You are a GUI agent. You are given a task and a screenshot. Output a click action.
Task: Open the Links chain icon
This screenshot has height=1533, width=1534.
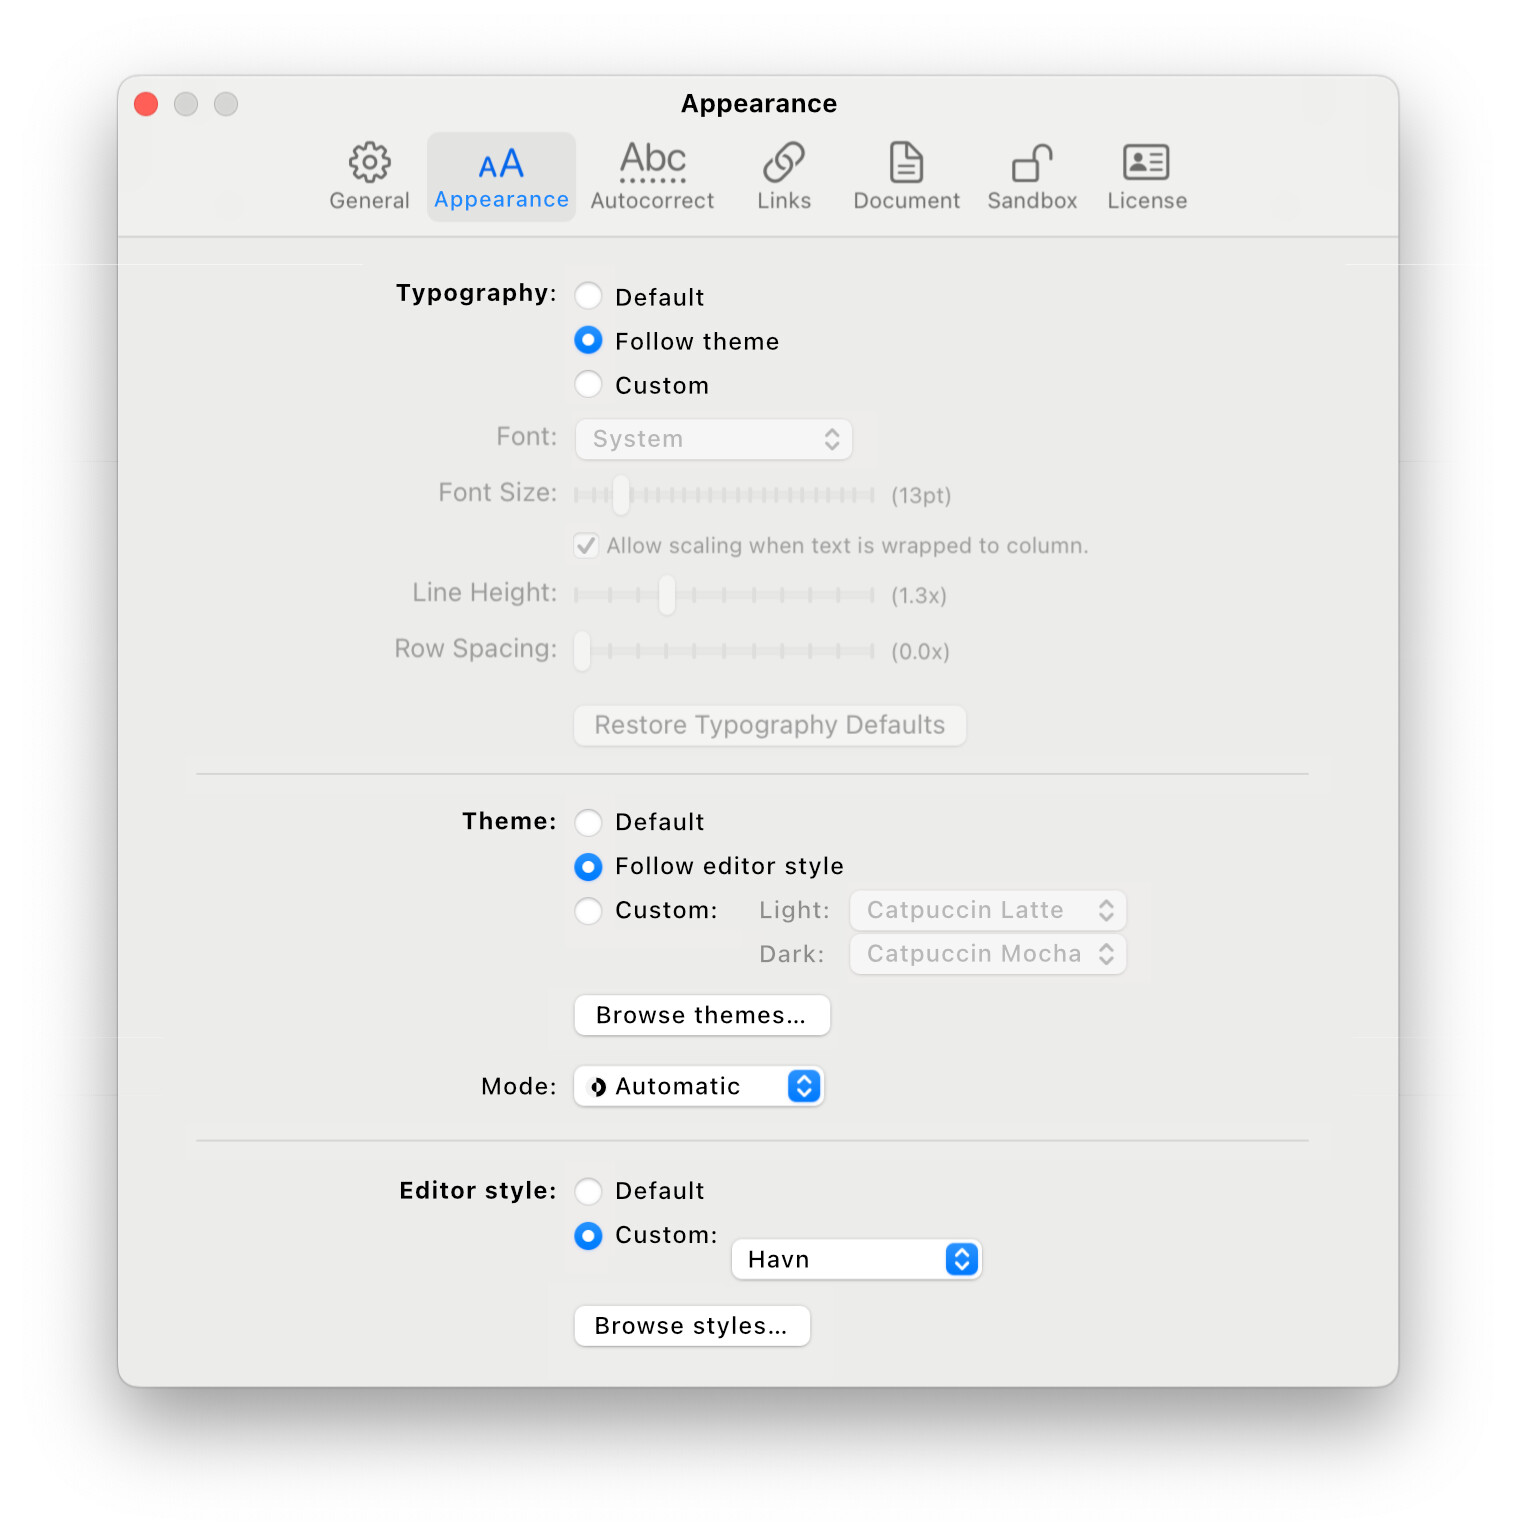point(783,163)
